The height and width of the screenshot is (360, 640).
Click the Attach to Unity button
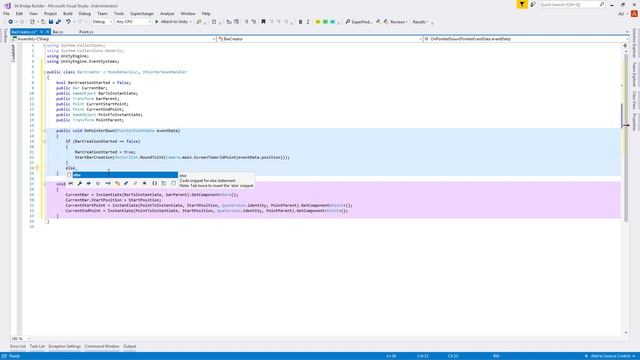(x=171, y=22)
